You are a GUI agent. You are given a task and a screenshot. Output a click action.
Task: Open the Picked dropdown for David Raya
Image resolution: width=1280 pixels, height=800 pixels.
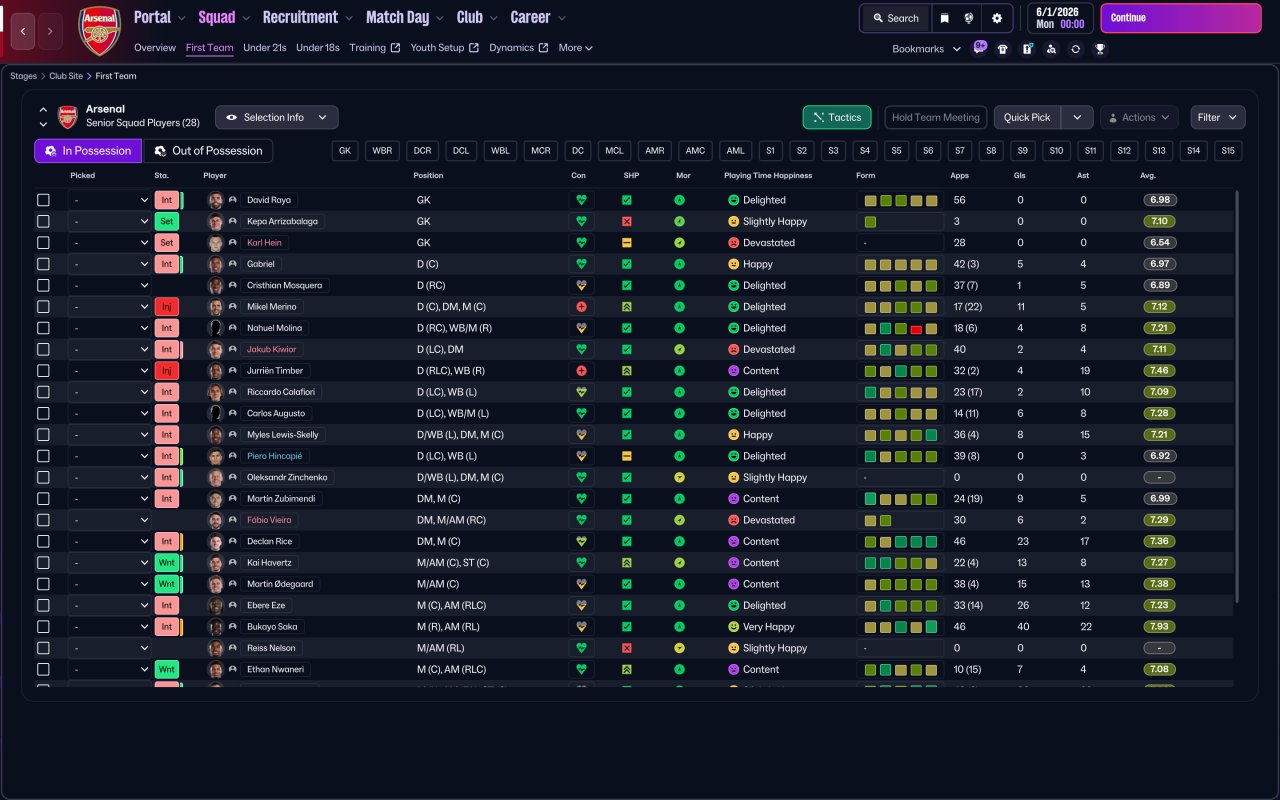[x=109, y=200]
